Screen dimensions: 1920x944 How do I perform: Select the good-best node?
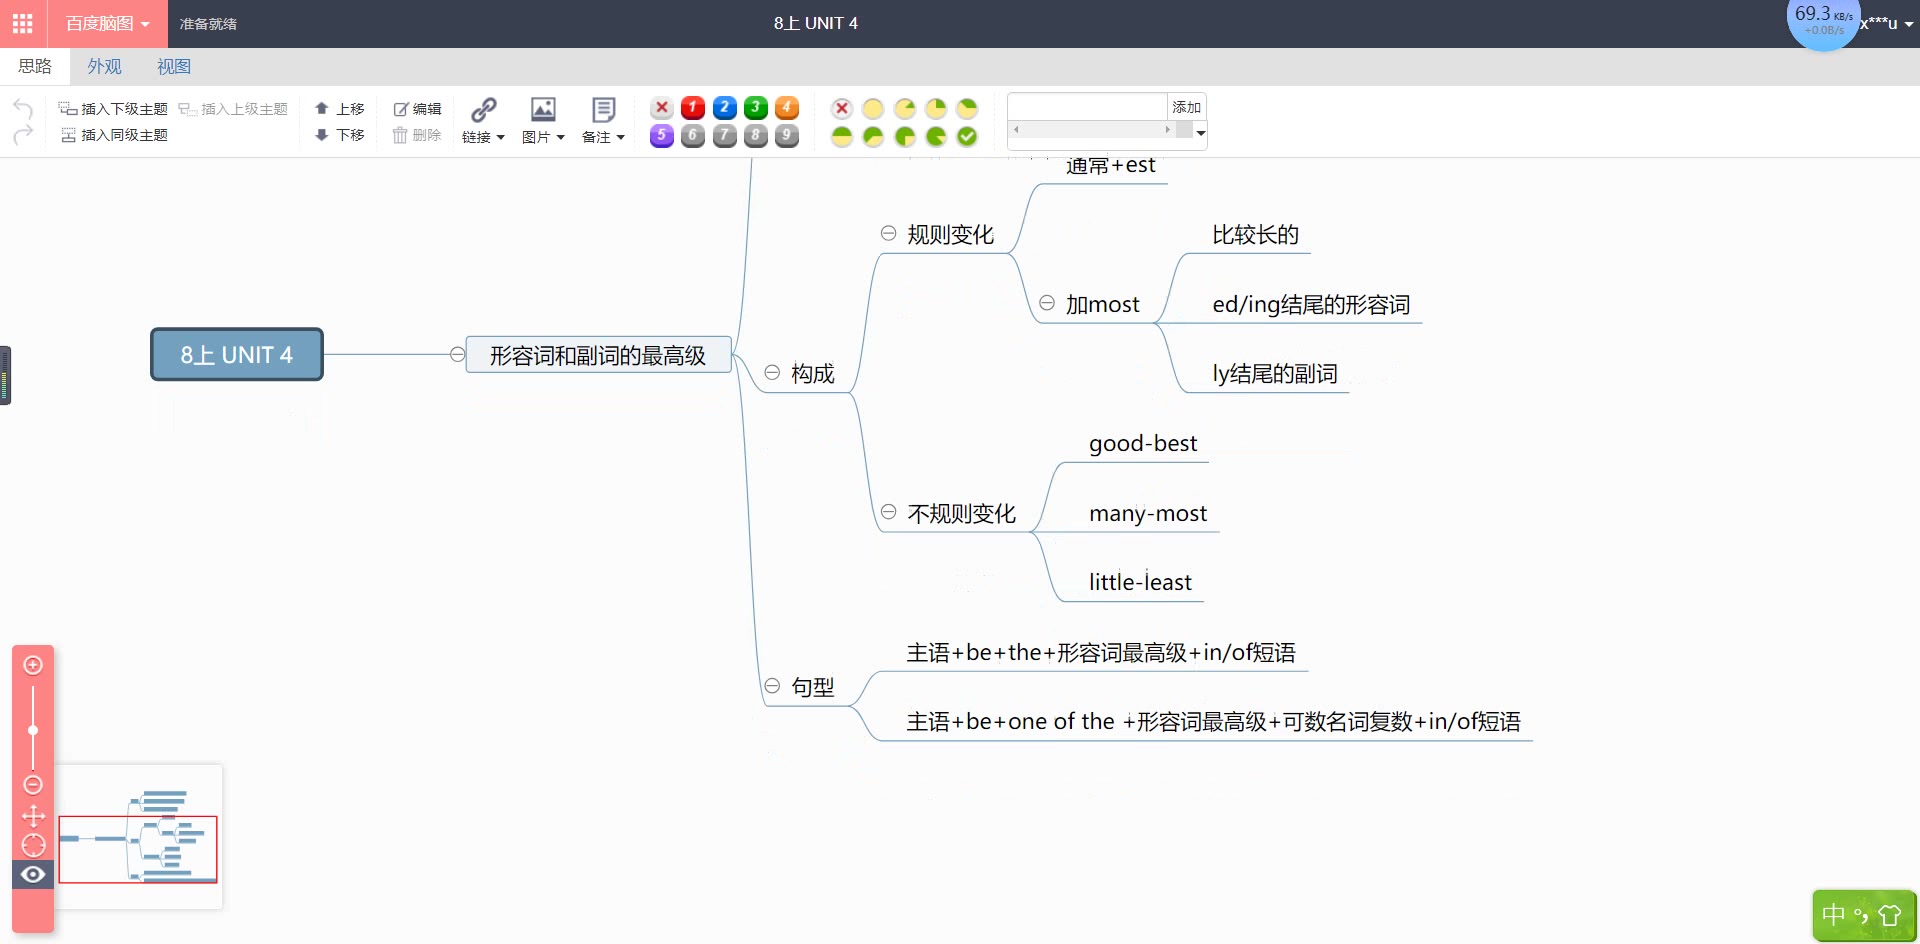[1143, 443]
